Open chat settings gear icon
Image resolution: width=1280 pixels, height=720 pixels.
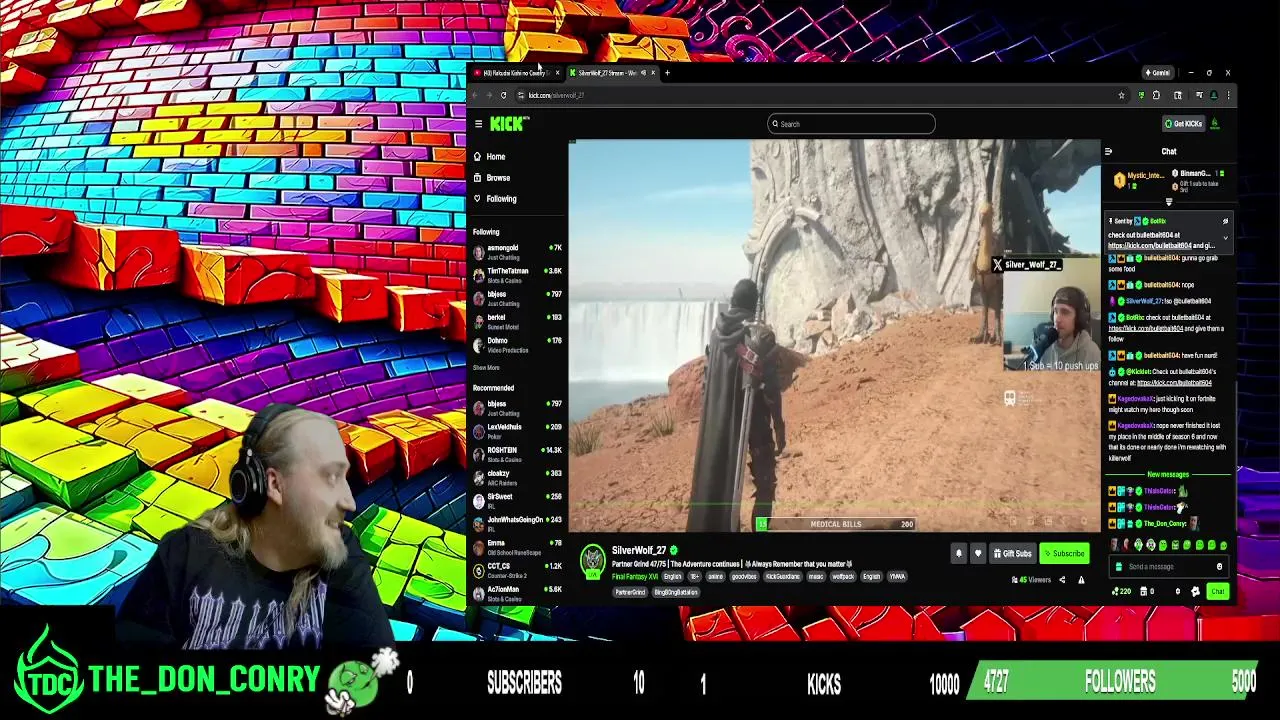coord(1195,591)
